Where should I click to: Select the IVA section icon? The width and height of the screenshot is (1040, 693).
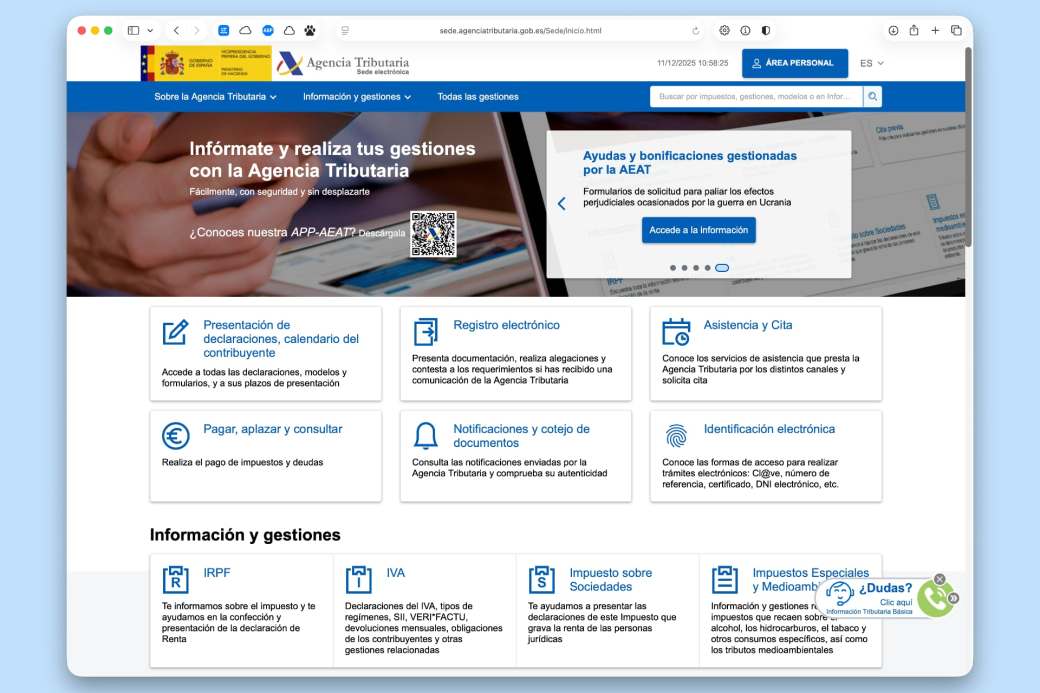click(x=359, y=578)
